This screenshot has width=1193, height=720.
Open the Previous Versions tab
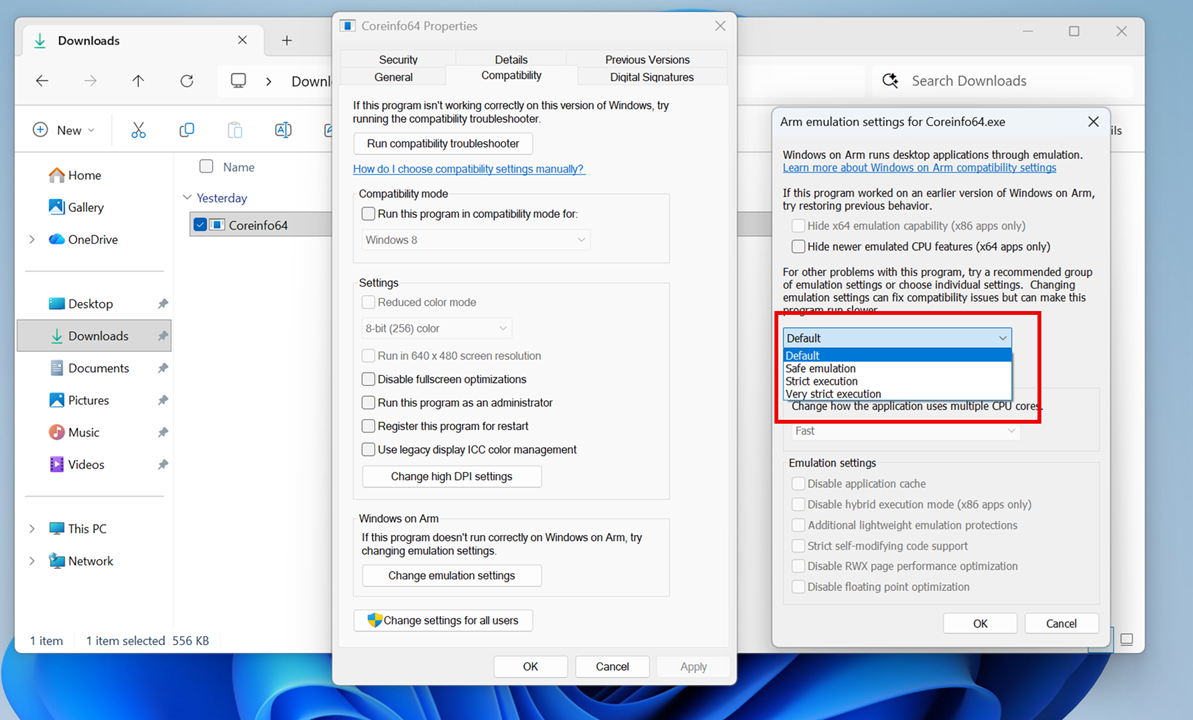click(646, 58)
